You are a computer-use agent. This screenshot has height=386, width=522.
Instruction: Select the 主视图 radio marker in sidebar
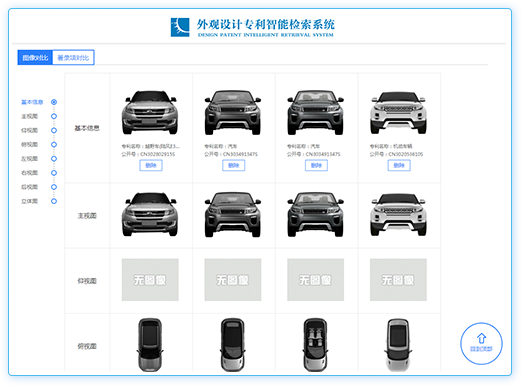coord(54,116)
